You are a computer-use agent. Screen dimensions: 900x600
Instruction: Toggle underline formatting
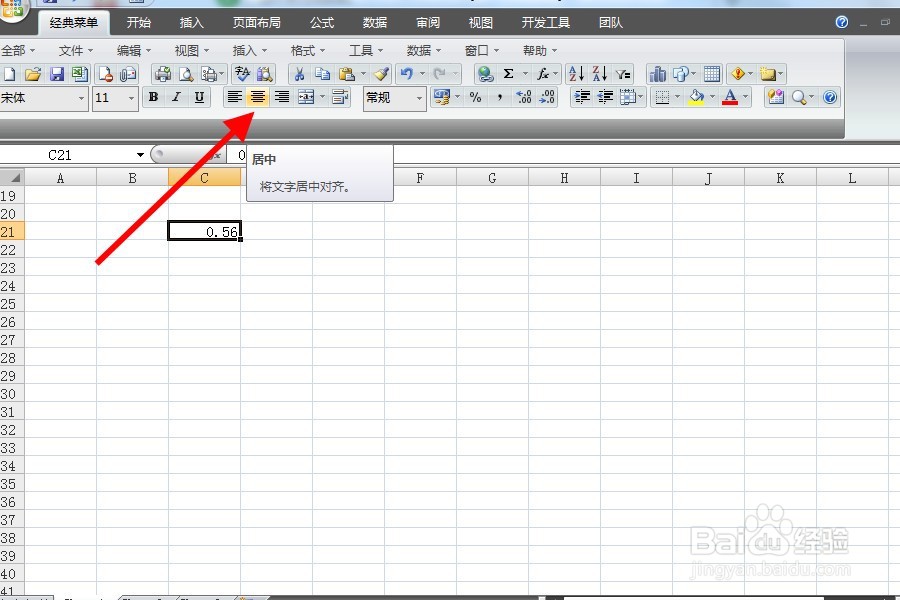199,98
